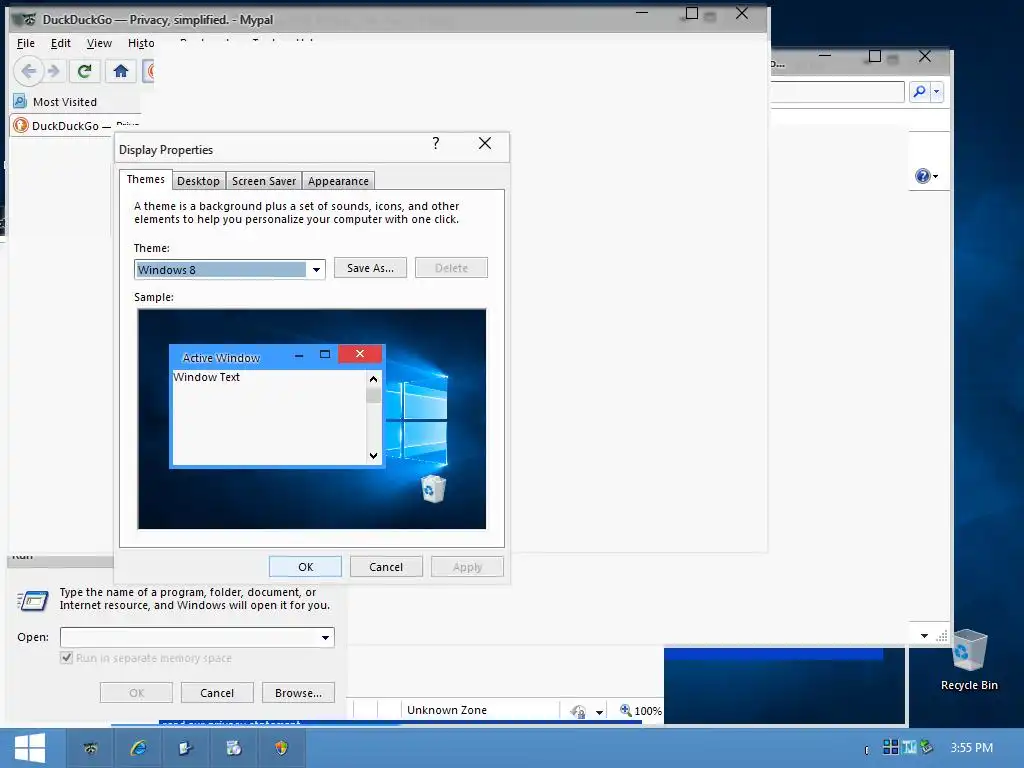Open the History menu in Mypal
1024x768 pixels.
coord(141,43)
